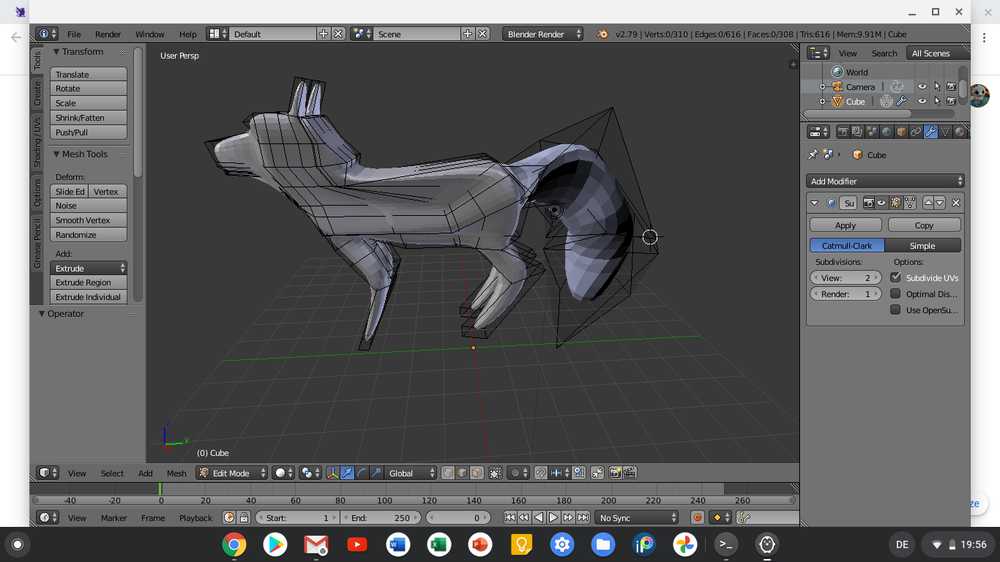Enable the Optimal Display checkbox

[895, 294]
